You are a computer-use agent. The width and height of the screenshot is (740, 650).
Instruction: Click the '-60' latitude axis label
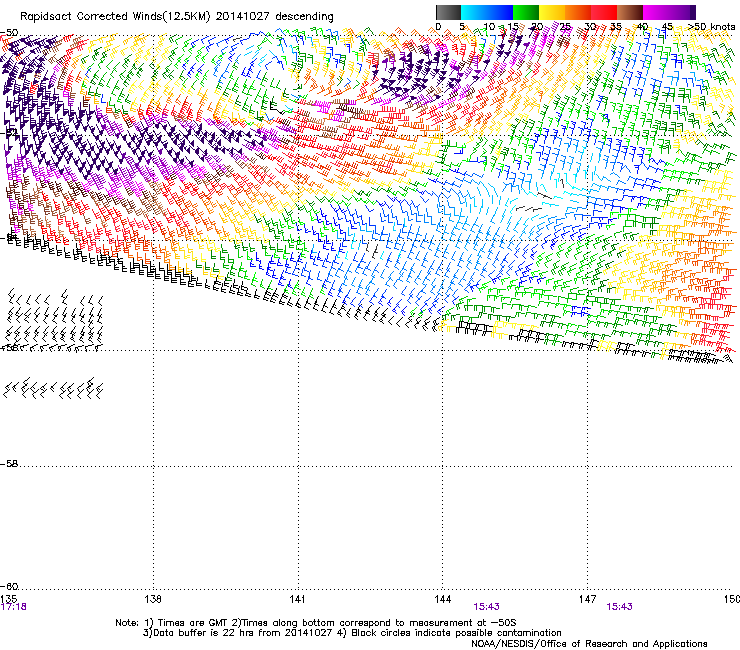point(9,587)
